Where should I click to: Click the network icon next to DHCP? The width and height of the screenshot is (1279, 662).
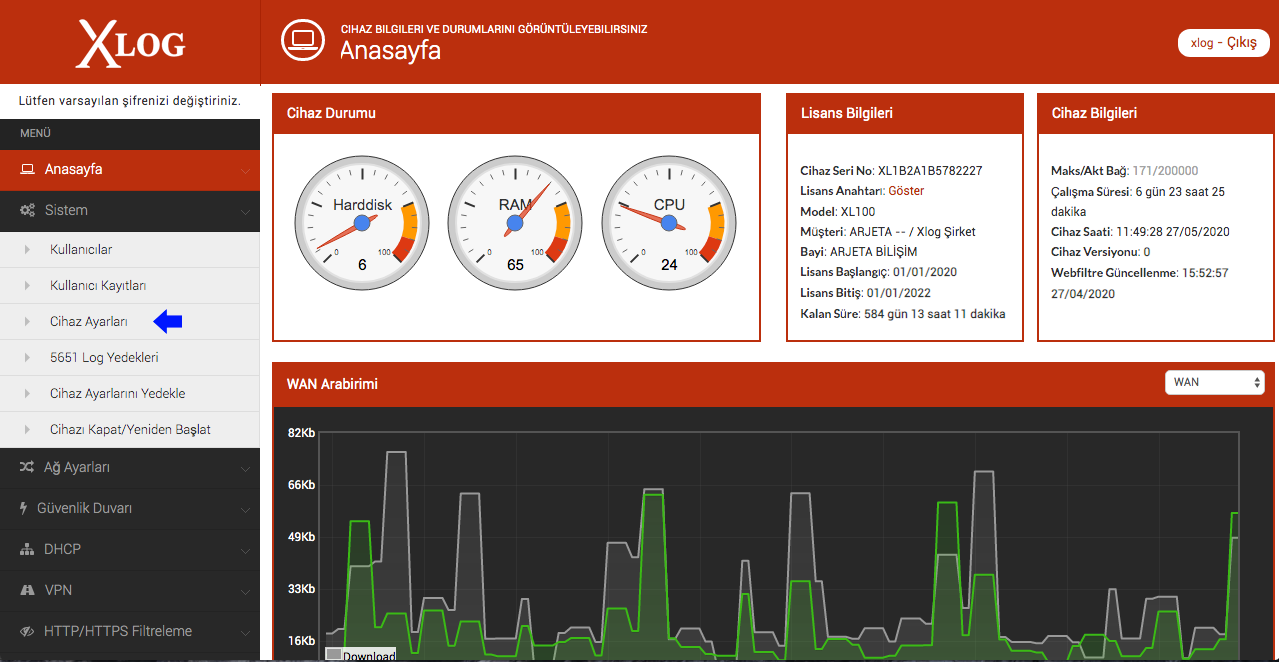tap(27, 549)
